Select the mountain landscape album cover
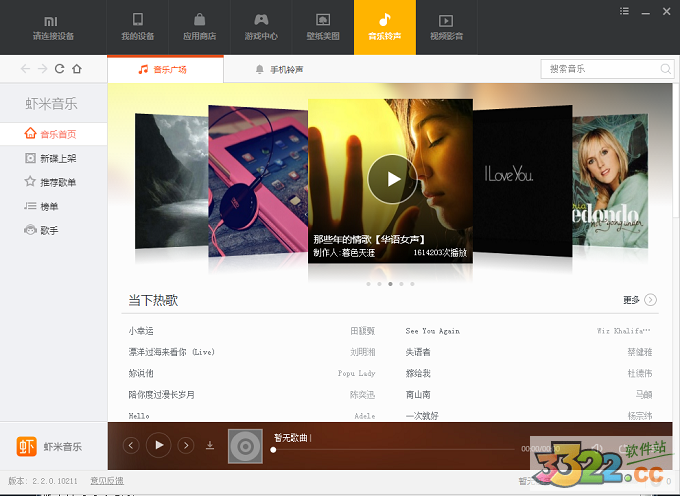This screenshot has width=680, height=496. (172, 181)
